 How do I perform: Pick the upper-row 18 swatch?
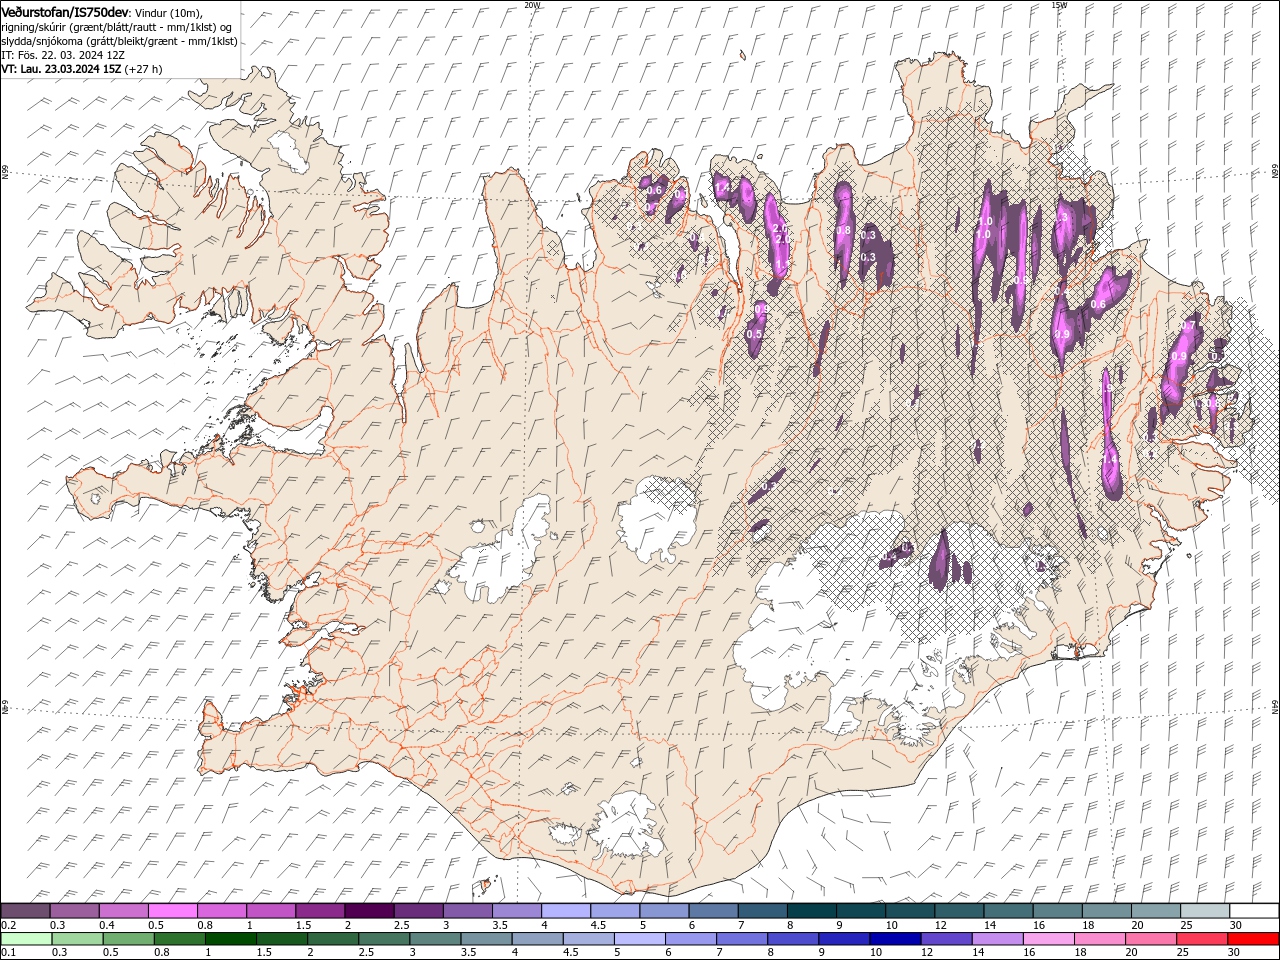click(x=1105, y=911)
